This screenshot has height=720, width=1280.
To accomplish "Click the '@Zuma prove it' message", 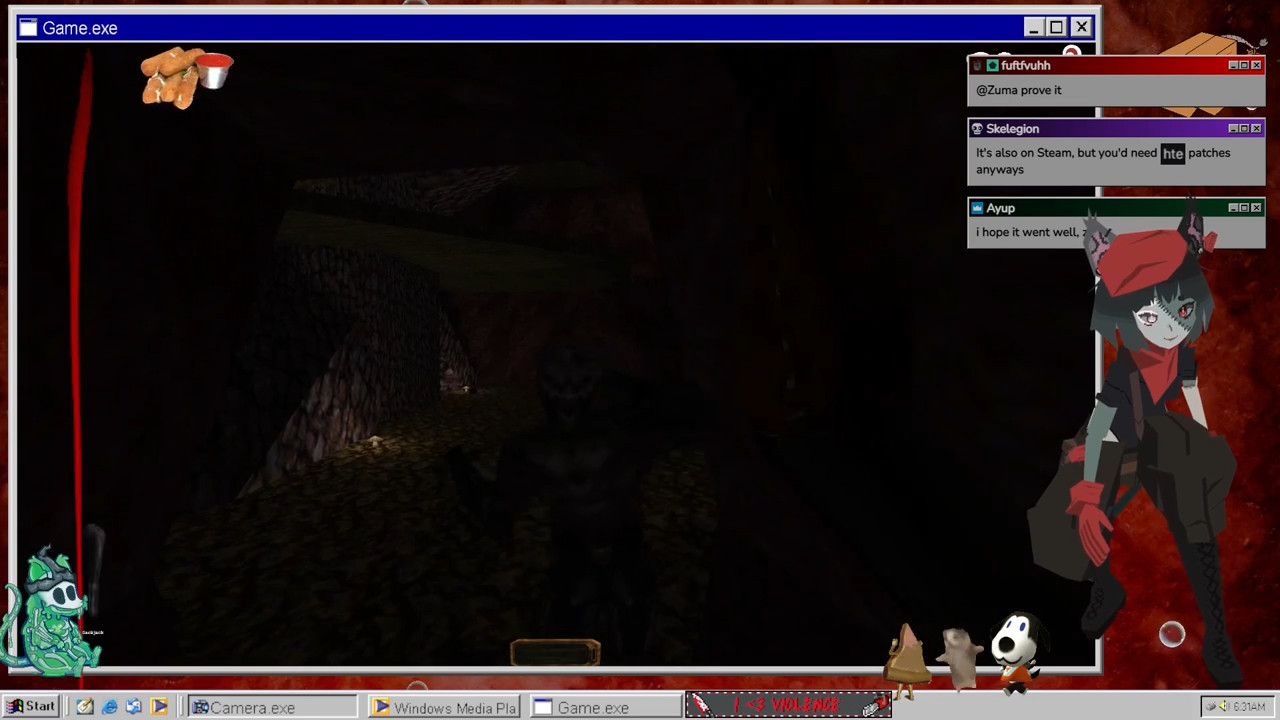I will tap(1019, 90).
